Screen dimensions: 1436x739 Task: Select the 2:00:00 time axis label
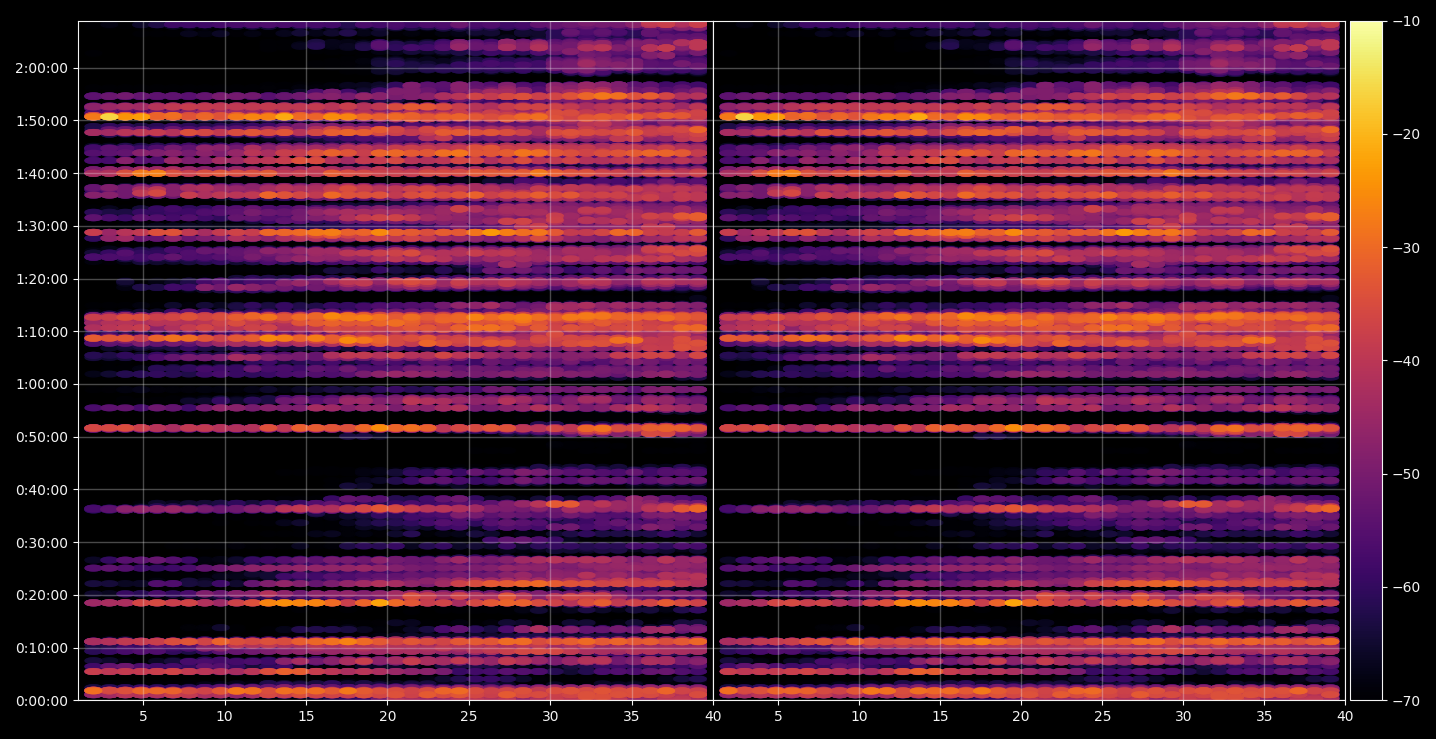pyautogui.click(x=42, y=68)
